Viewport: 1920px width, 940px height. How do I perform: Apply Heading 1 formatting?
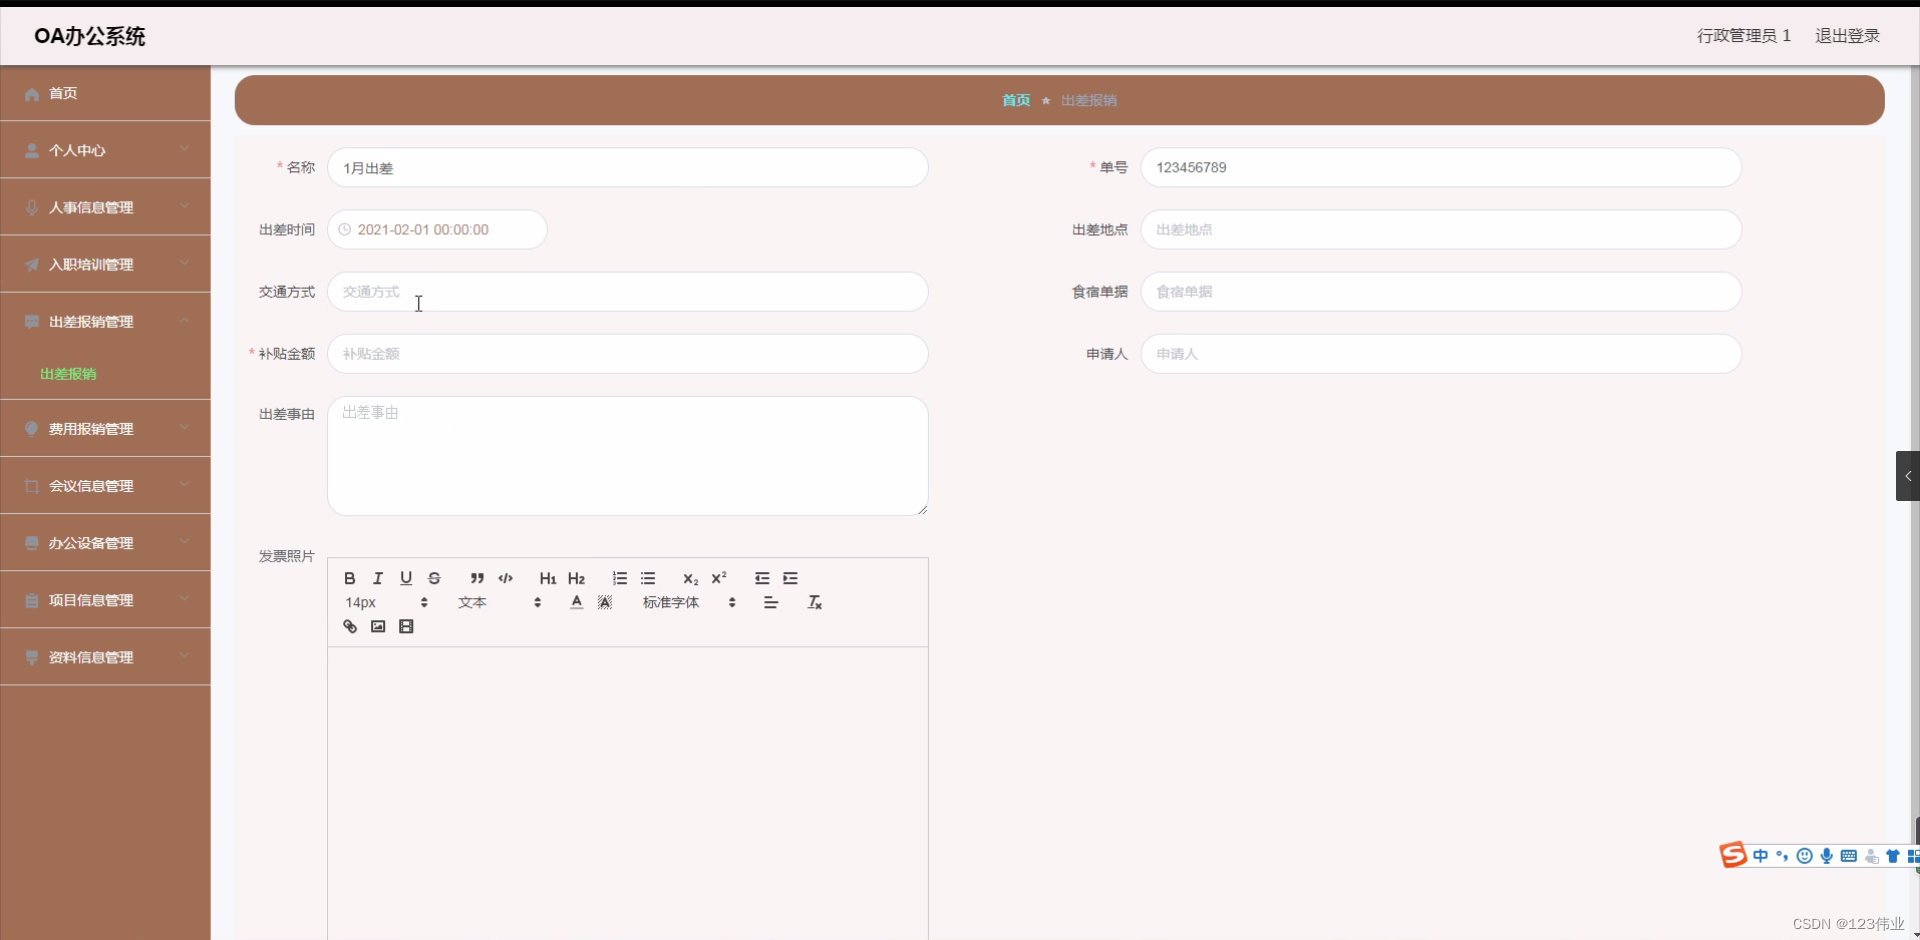[547, 578]
